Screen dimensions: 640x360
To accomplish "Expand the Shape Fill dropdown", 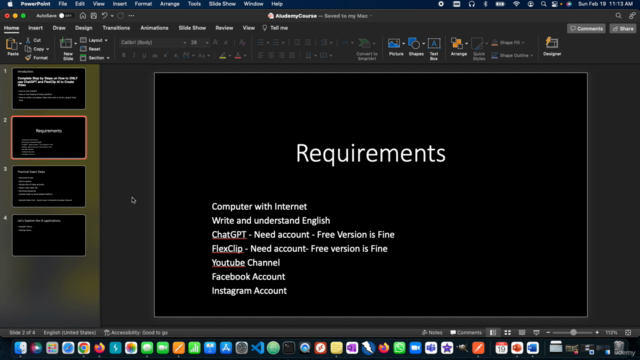I will 523,42.
